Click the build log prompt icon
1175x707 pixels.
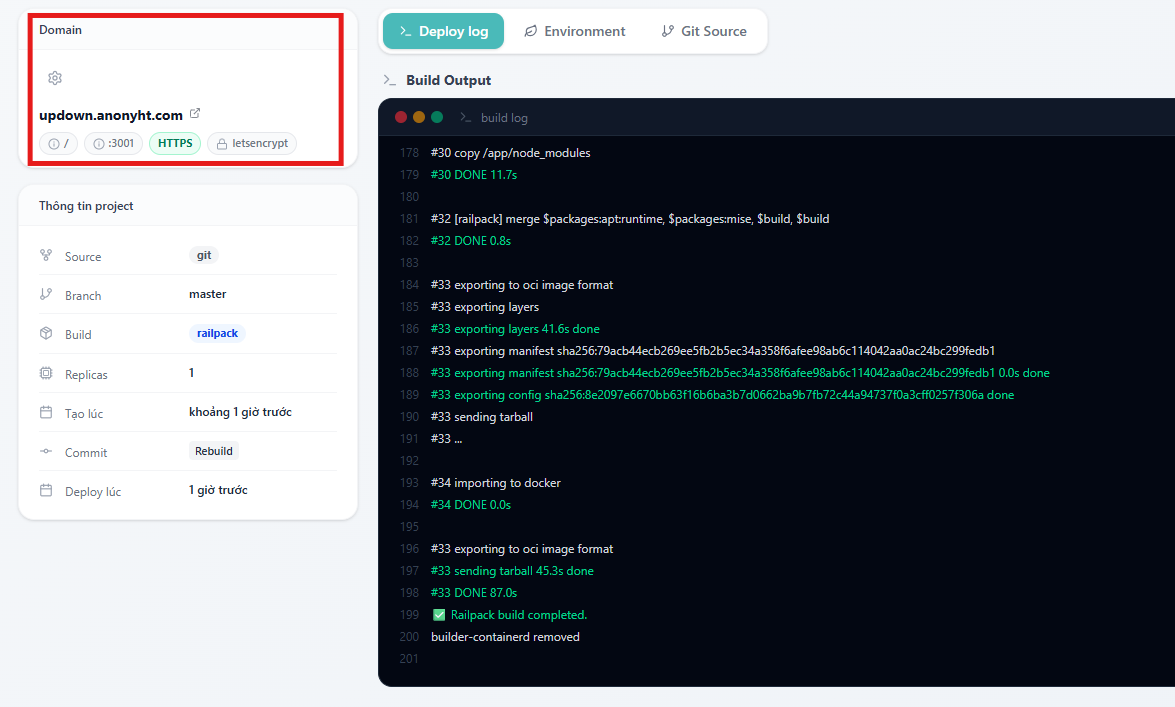coord(465,117)
